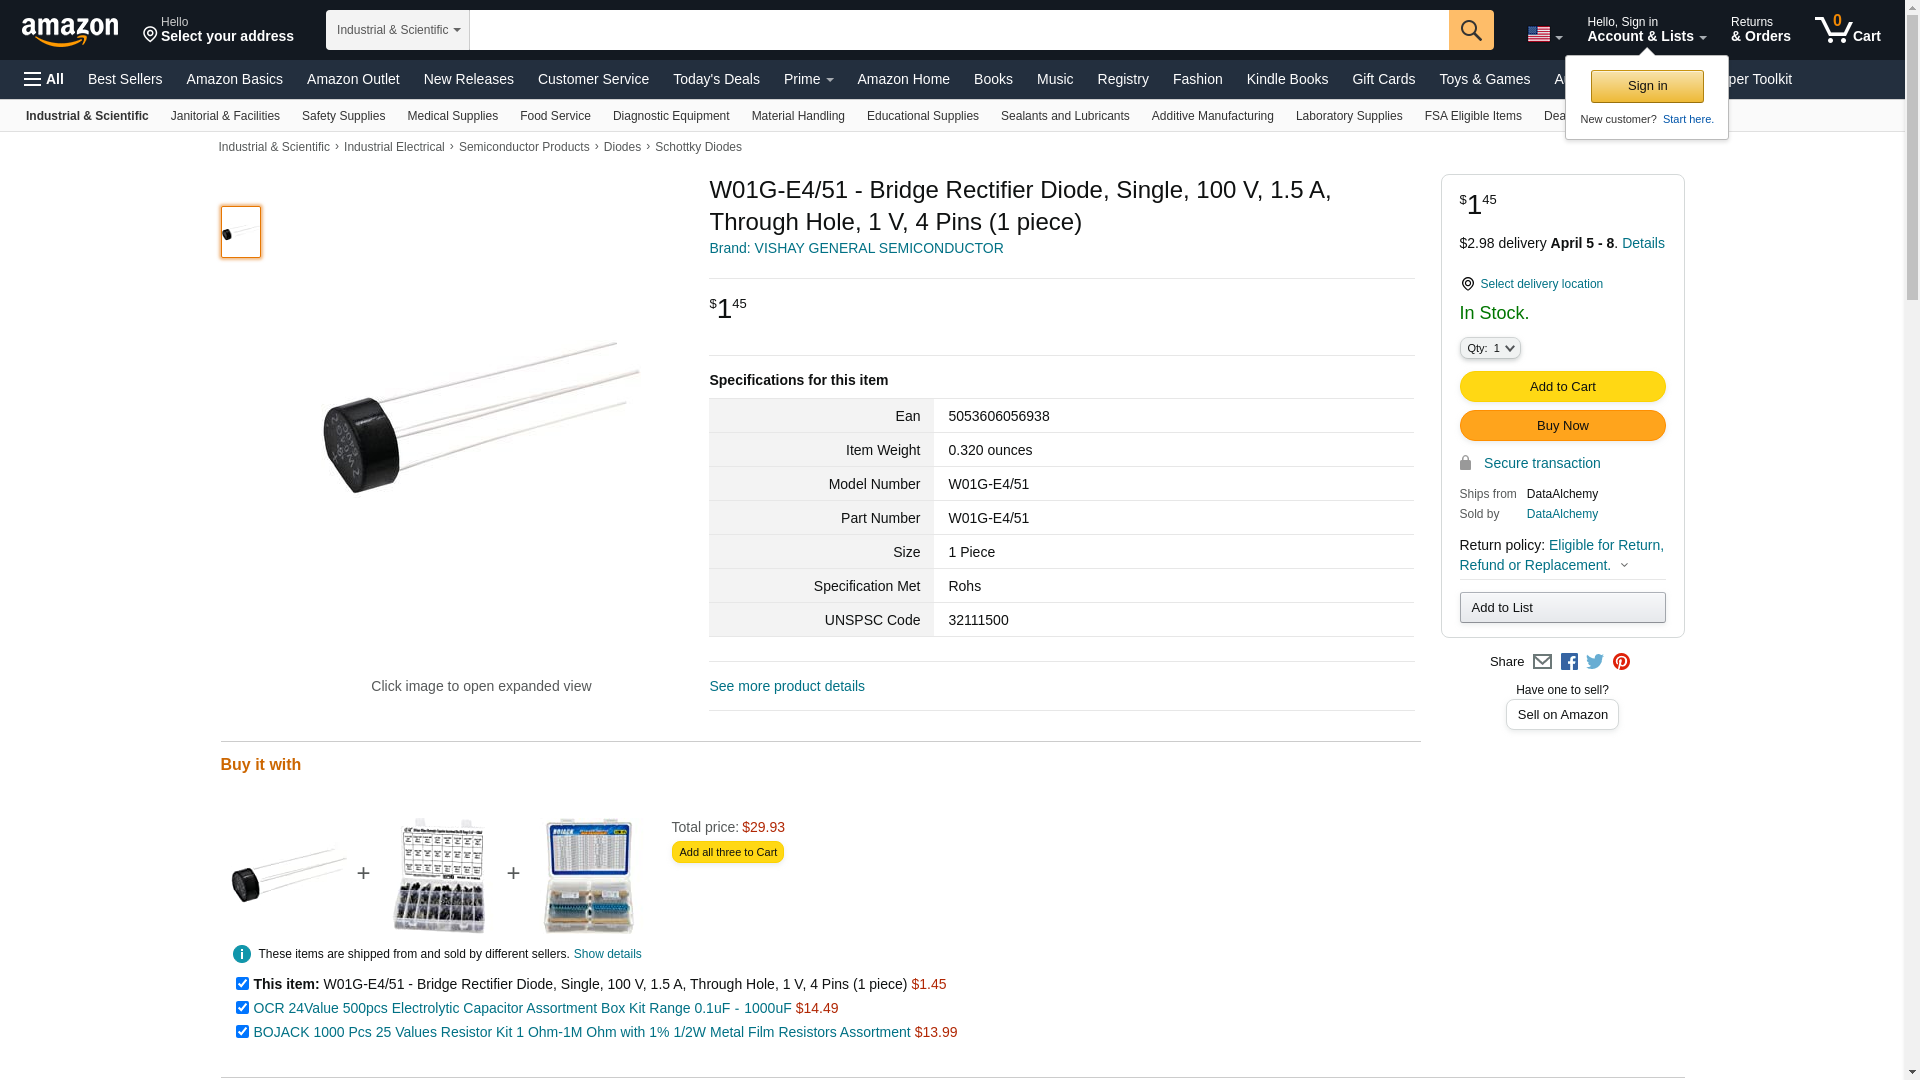Uncheck the This item bridge rectifier checkbox

click(x=242, y=984)
